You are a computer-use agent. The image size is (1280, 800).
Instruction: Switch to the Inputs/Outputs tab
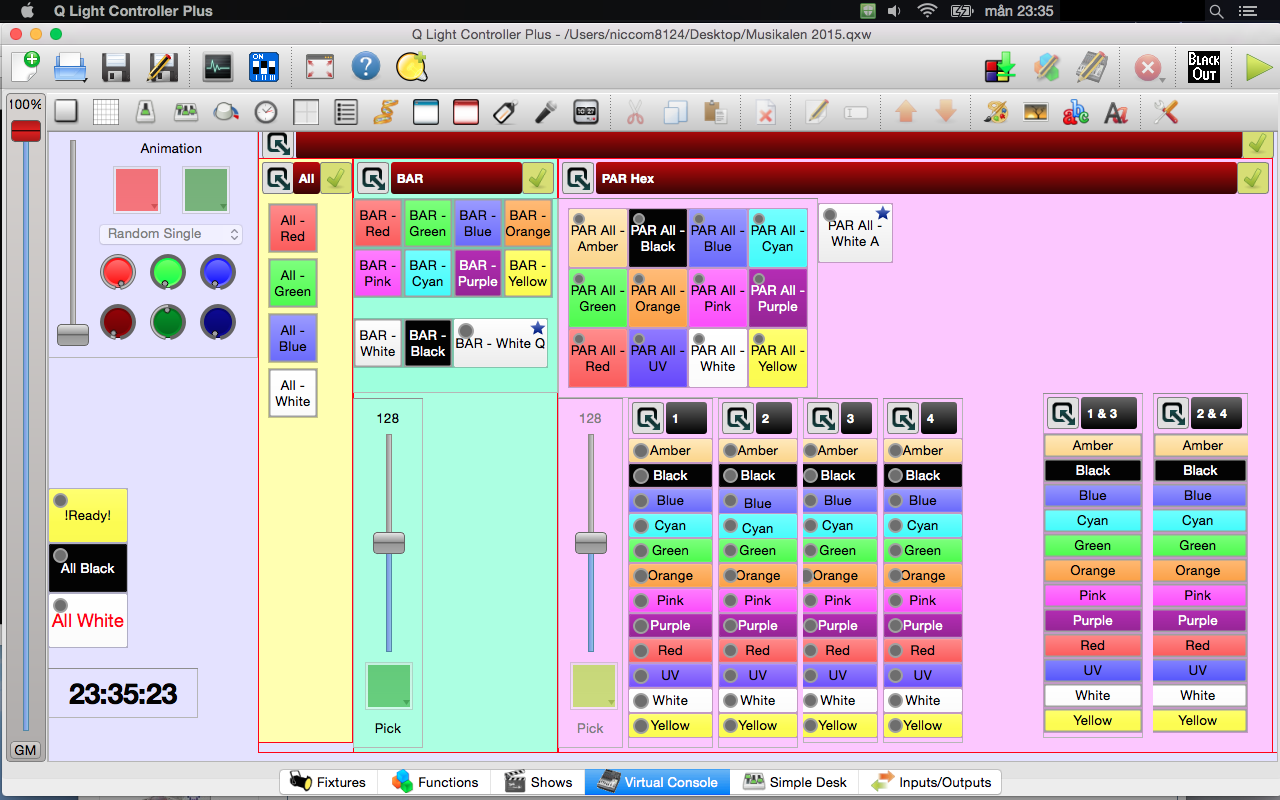pyautogui.click(x=931, y=782)
